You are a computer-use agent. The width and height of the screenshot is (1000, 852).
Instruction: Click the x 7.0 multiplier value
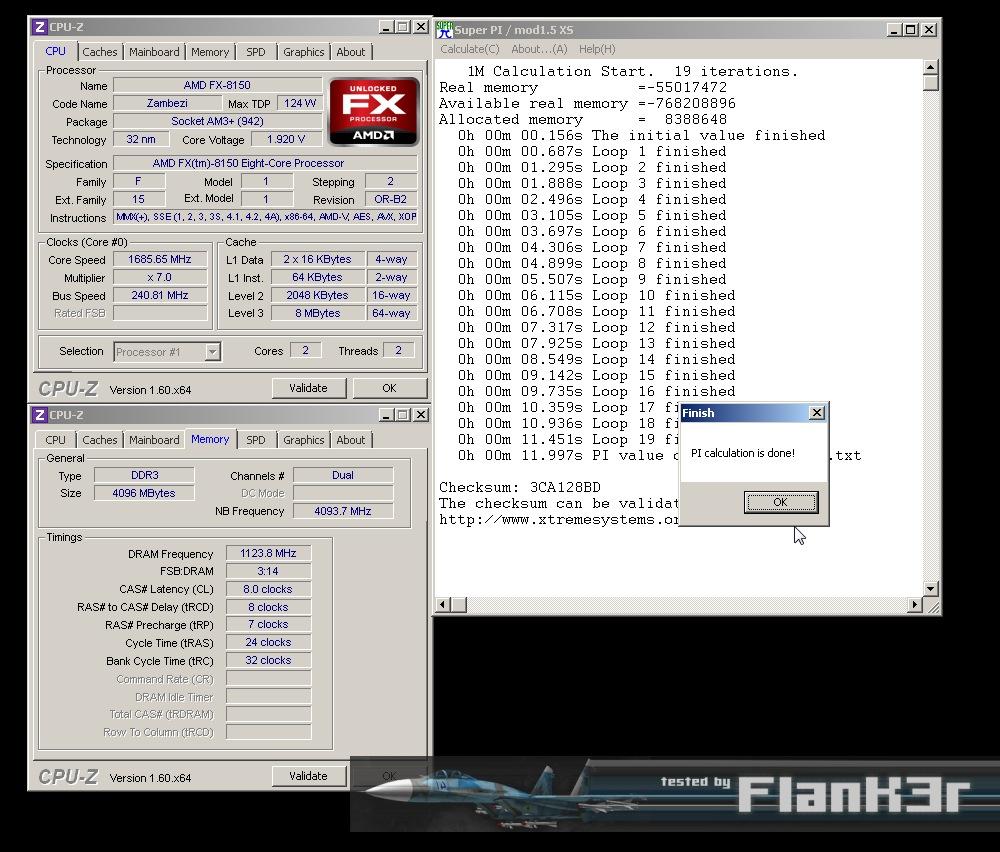pos(160,277)
